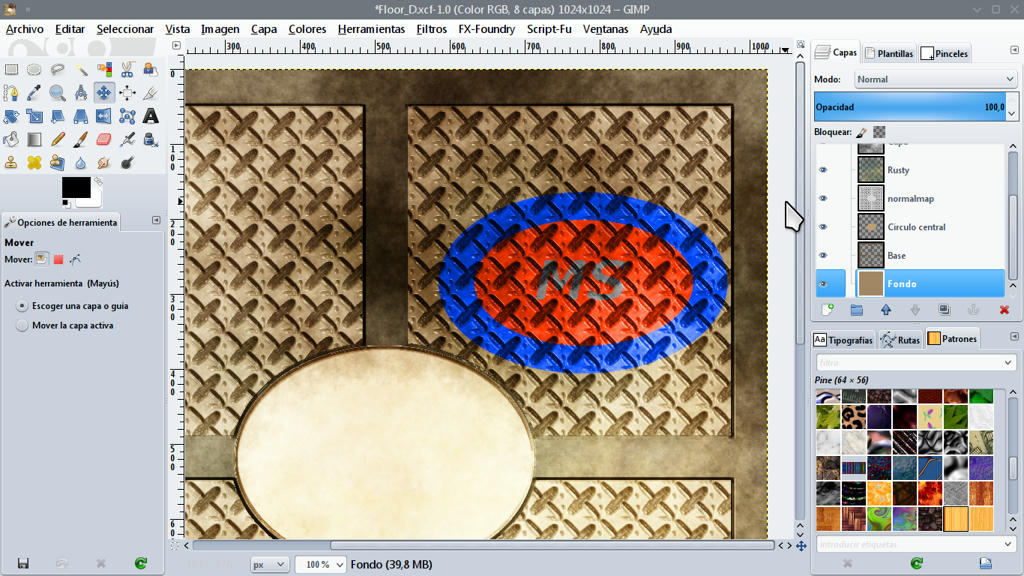The image size is (1024, 576).
Task: Switch to the Pinceles tab
Action: click(944, 54)
